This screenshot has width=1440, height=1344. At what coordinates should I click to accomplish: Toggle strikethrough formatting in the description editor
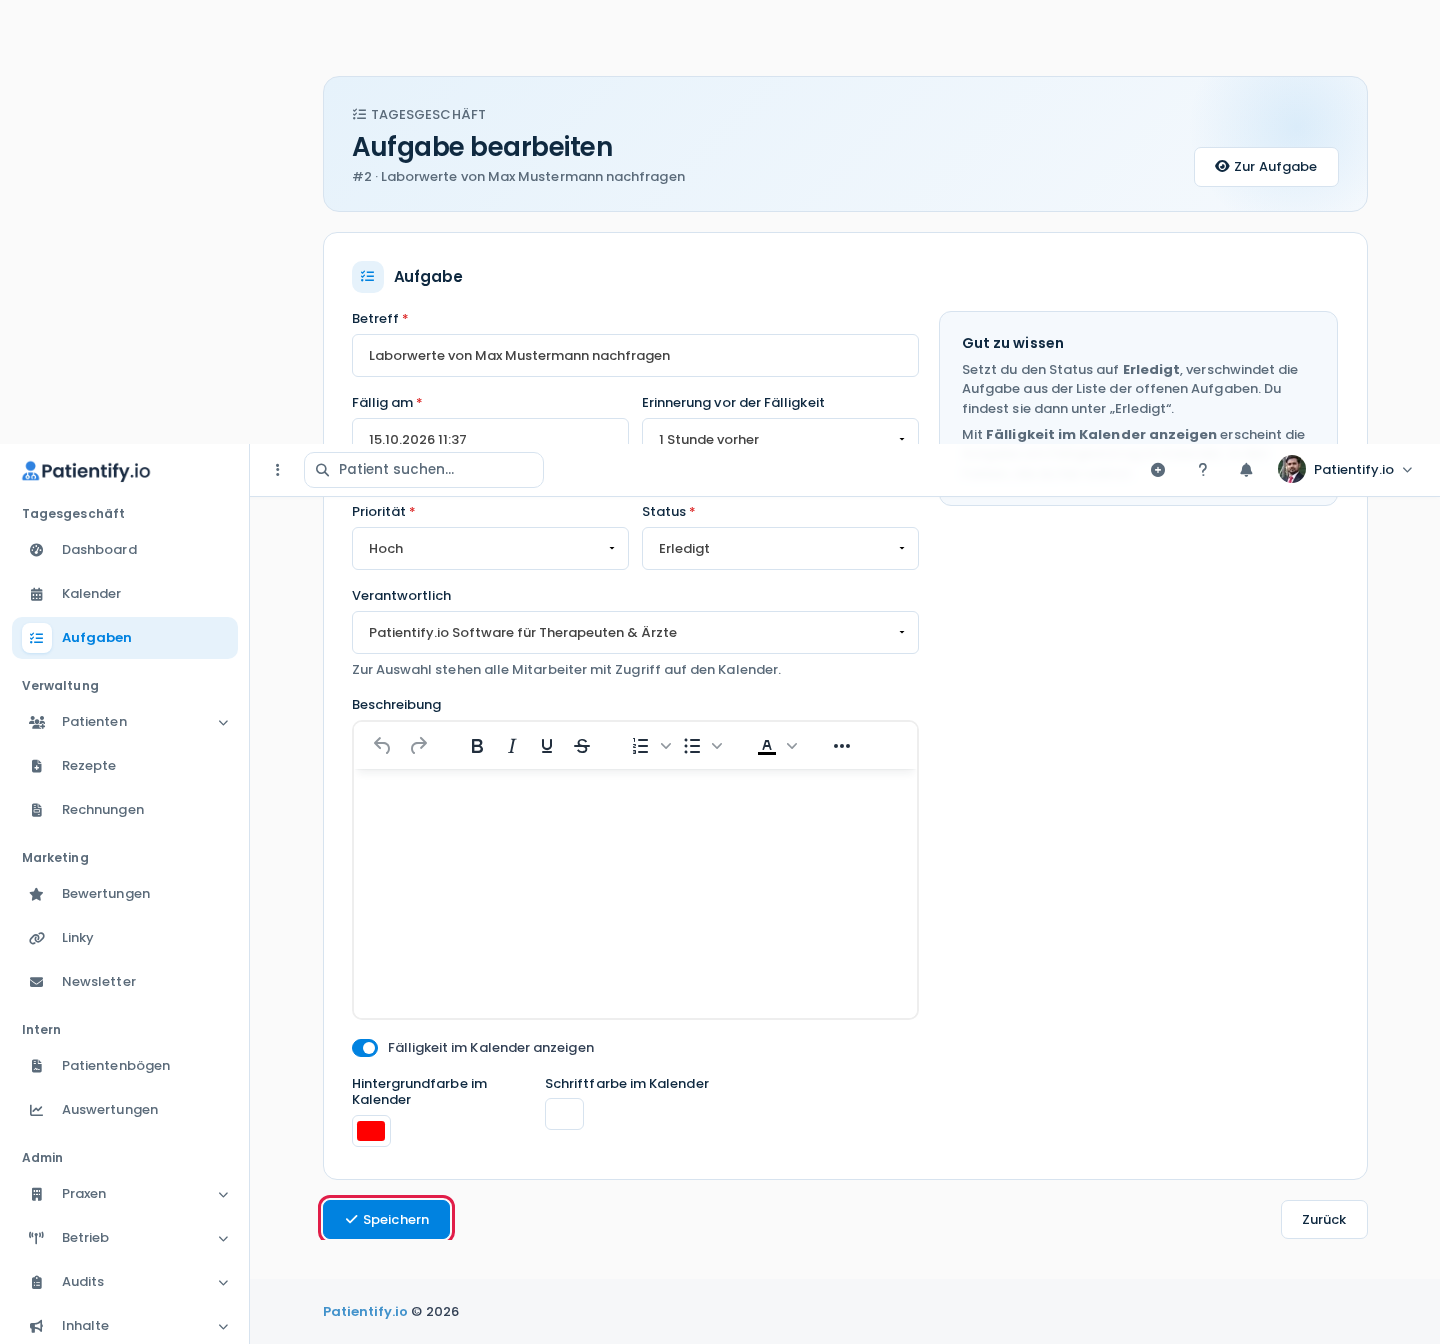582,746
